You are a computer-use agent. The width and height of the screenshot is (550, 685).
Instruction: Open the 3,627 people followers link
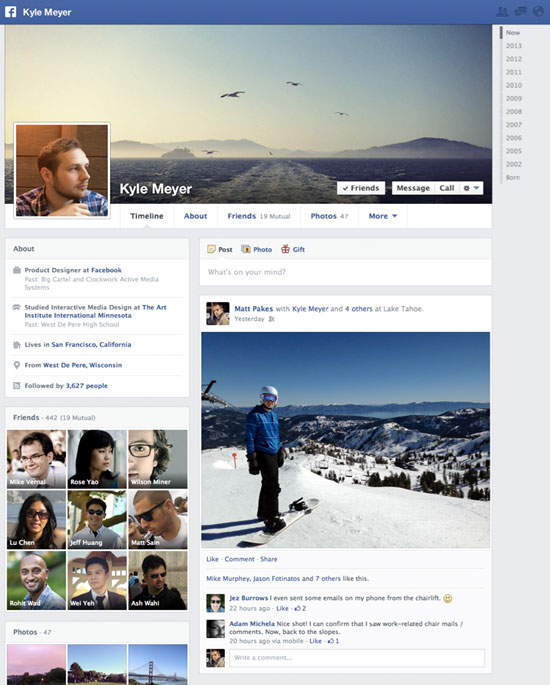(x=86, y=386)
